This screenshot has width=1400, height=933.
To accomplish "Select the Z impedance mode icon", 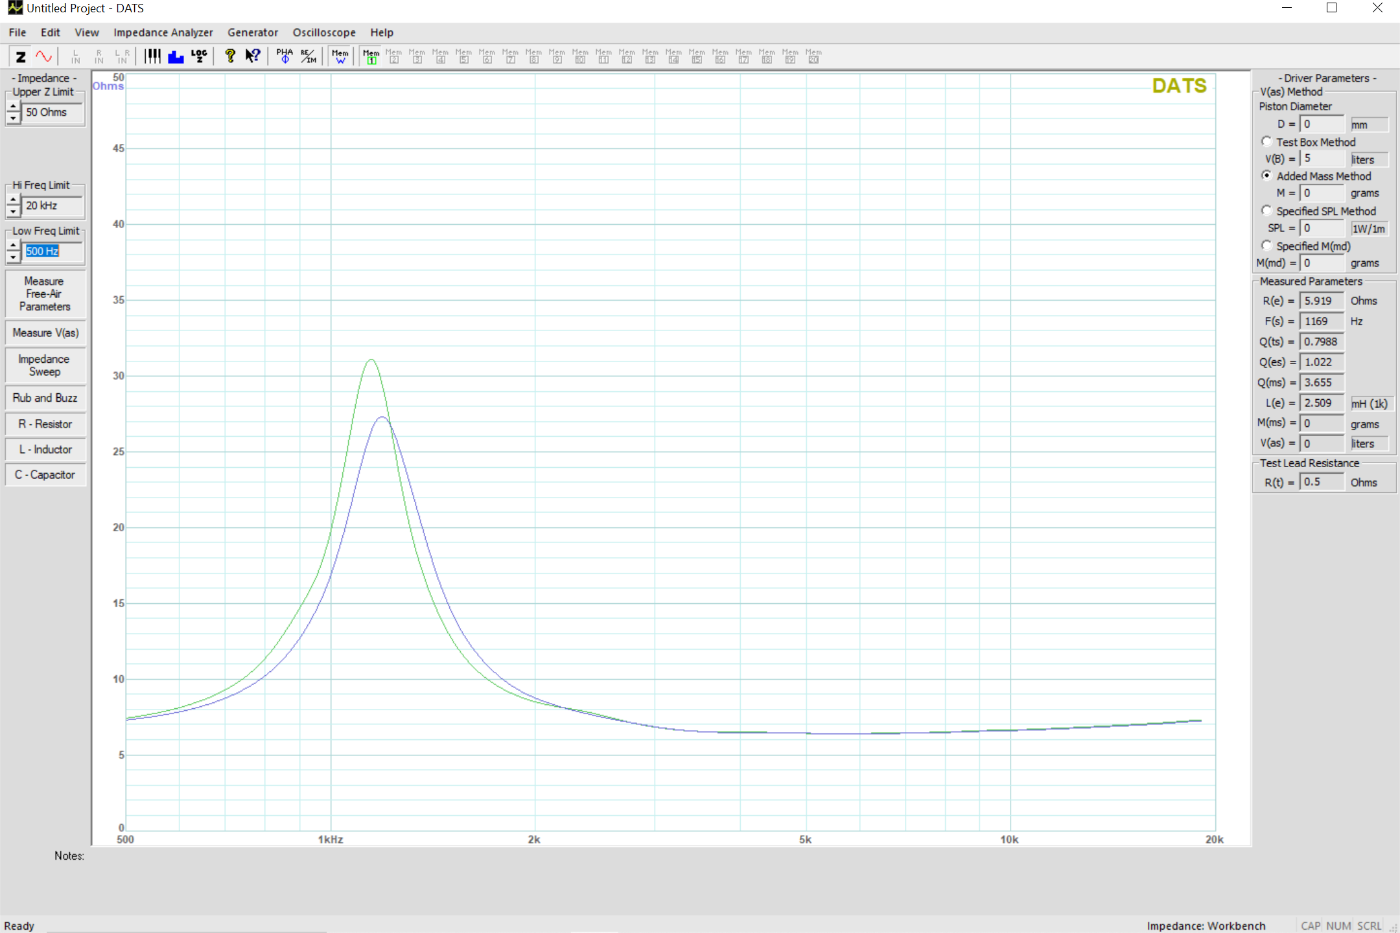I will point(20,57).
